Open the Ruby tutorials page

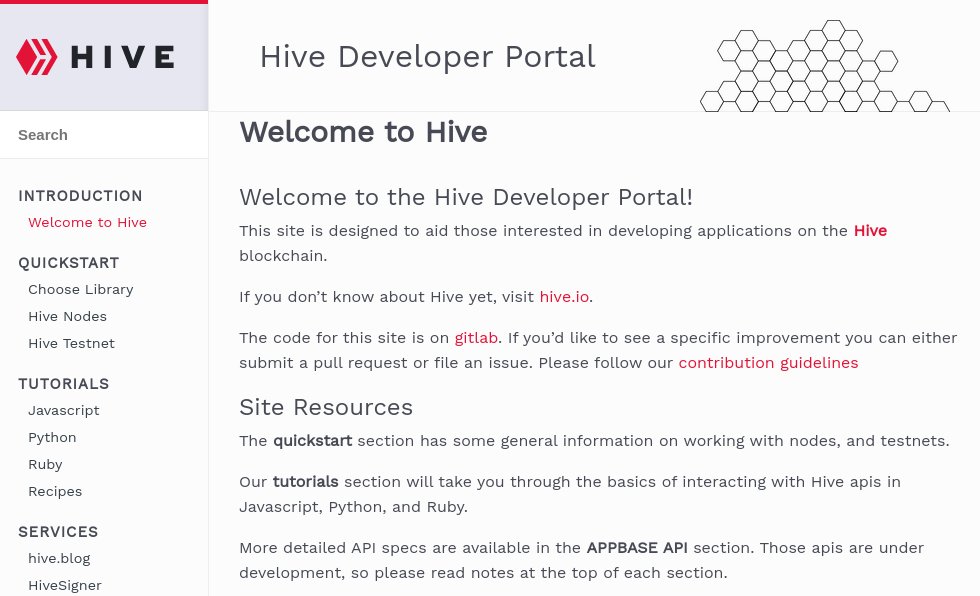point(45,464)
